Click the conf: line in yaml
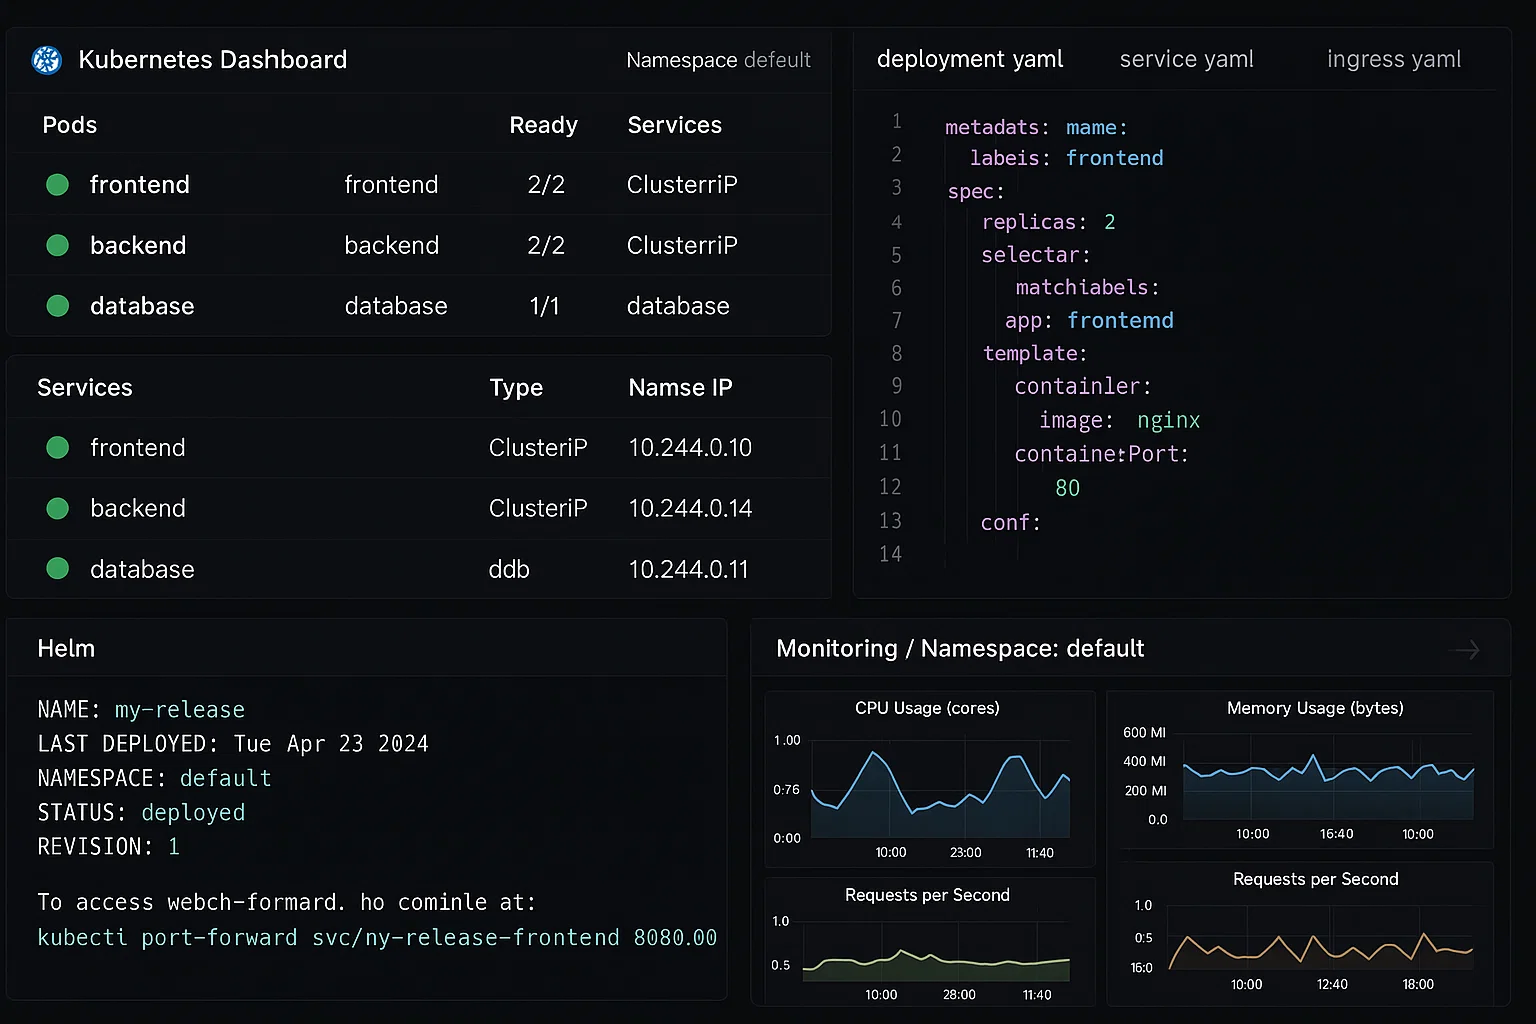 pos(1010,522)
